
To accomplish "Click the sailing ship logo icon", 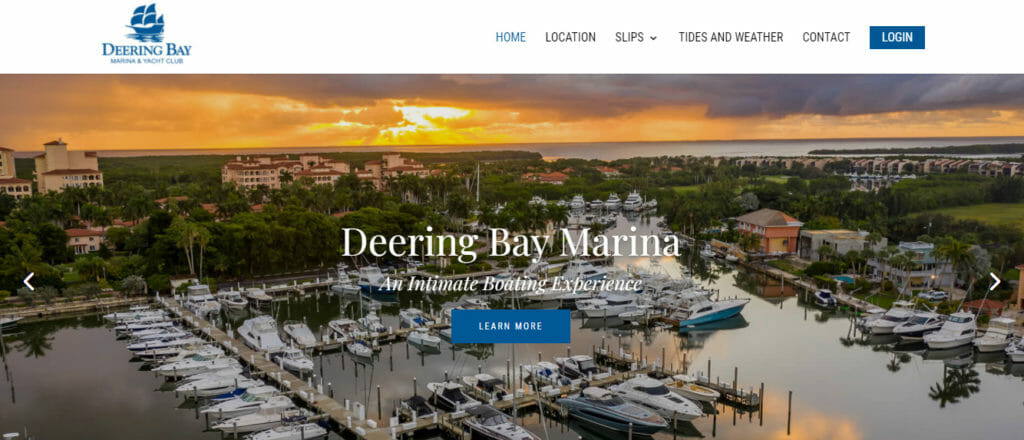I will coord(146,22).
